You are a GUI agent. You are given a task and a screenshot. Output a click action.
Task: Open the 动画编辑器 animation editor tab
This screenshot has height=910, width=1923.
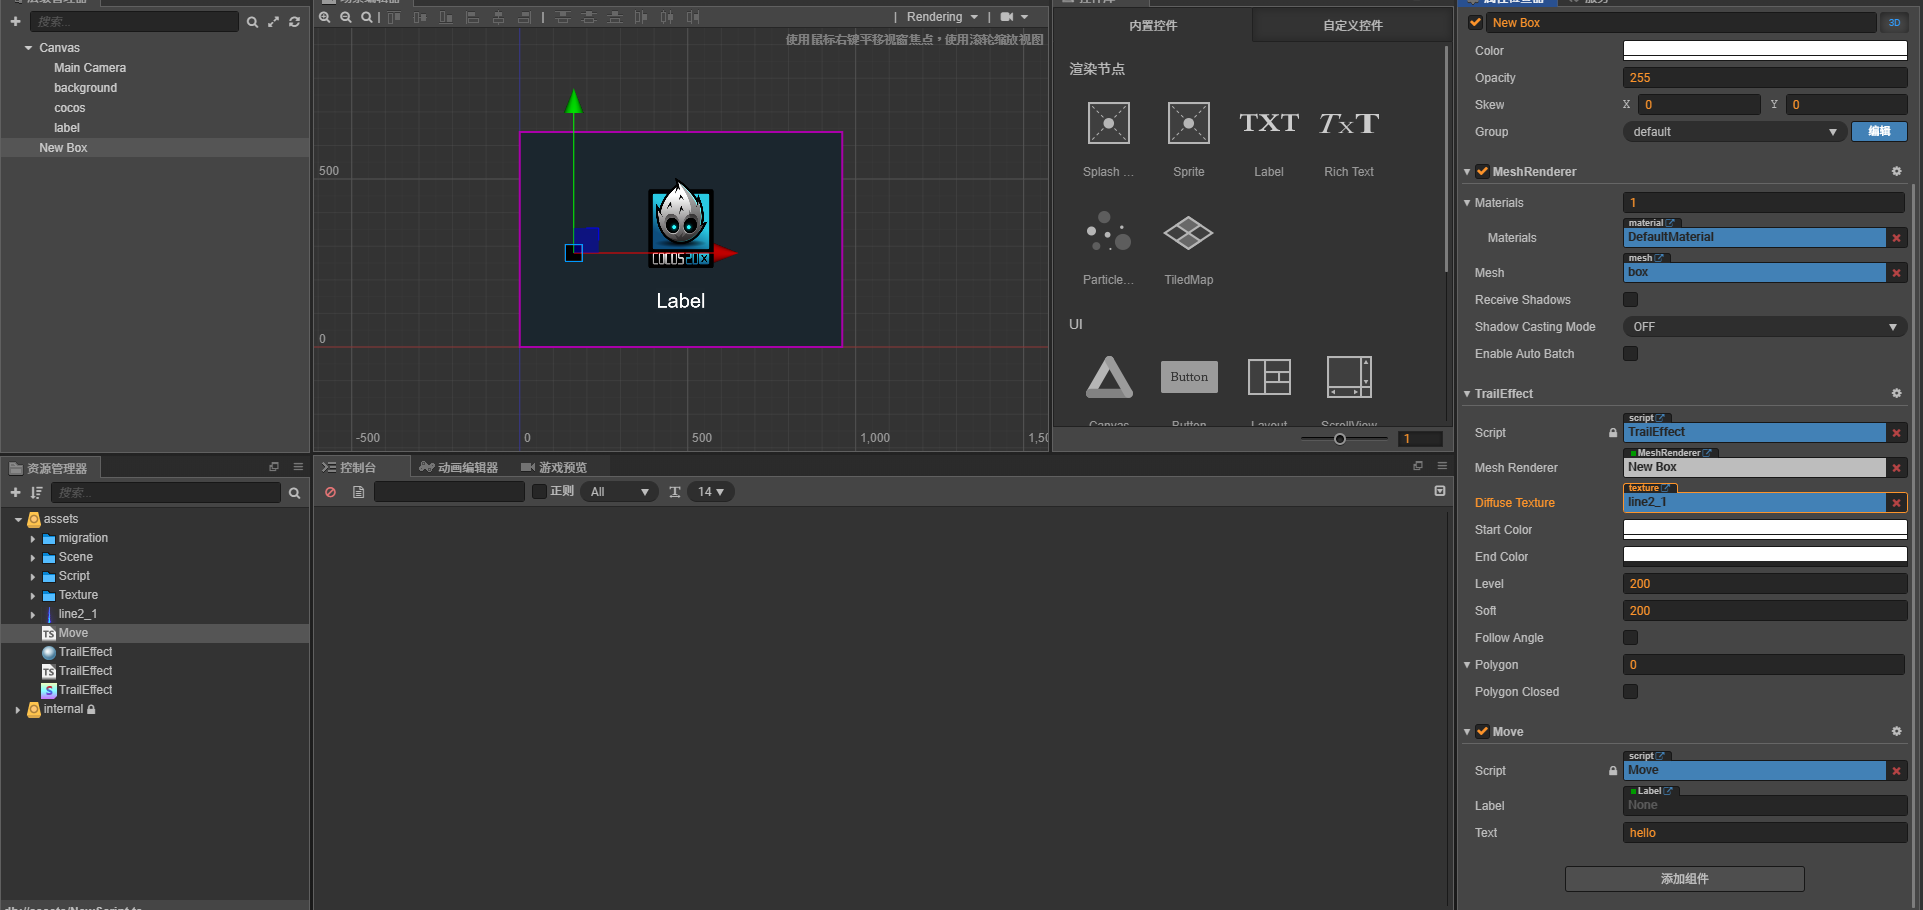coord(459,467)
